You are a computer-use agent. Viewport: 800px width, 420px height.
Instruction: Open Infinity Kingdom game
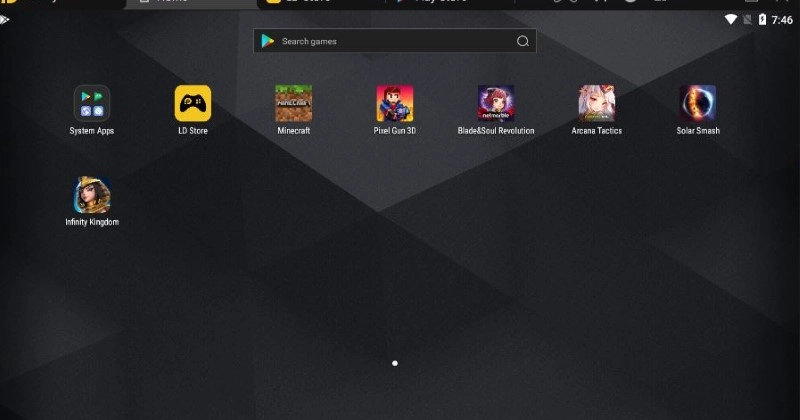(92, 194)
